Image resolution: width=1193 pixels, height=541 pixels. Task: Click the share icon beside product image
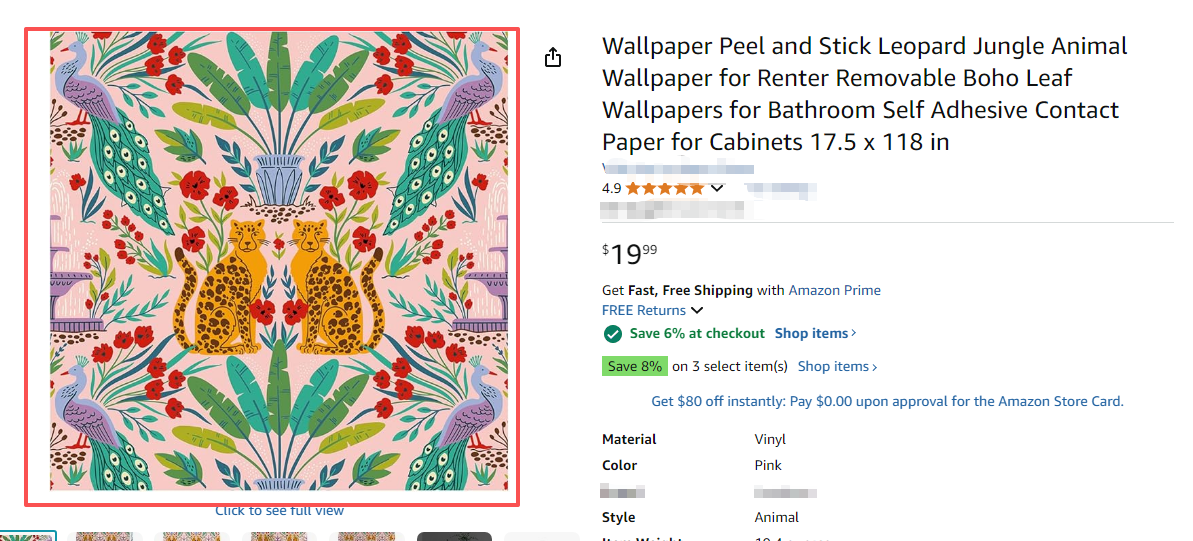coord(553,58)
